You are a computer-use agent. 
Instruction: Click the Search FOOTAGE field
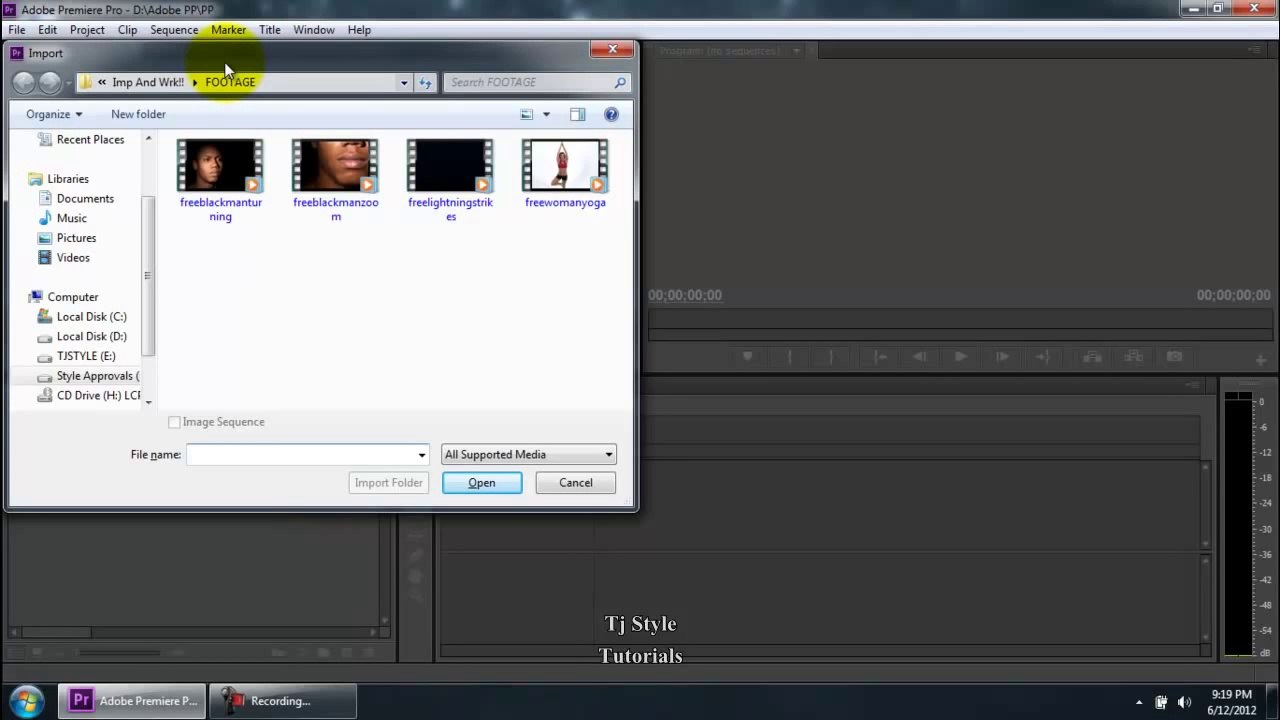pyautogui.click(x=530, y=83)
